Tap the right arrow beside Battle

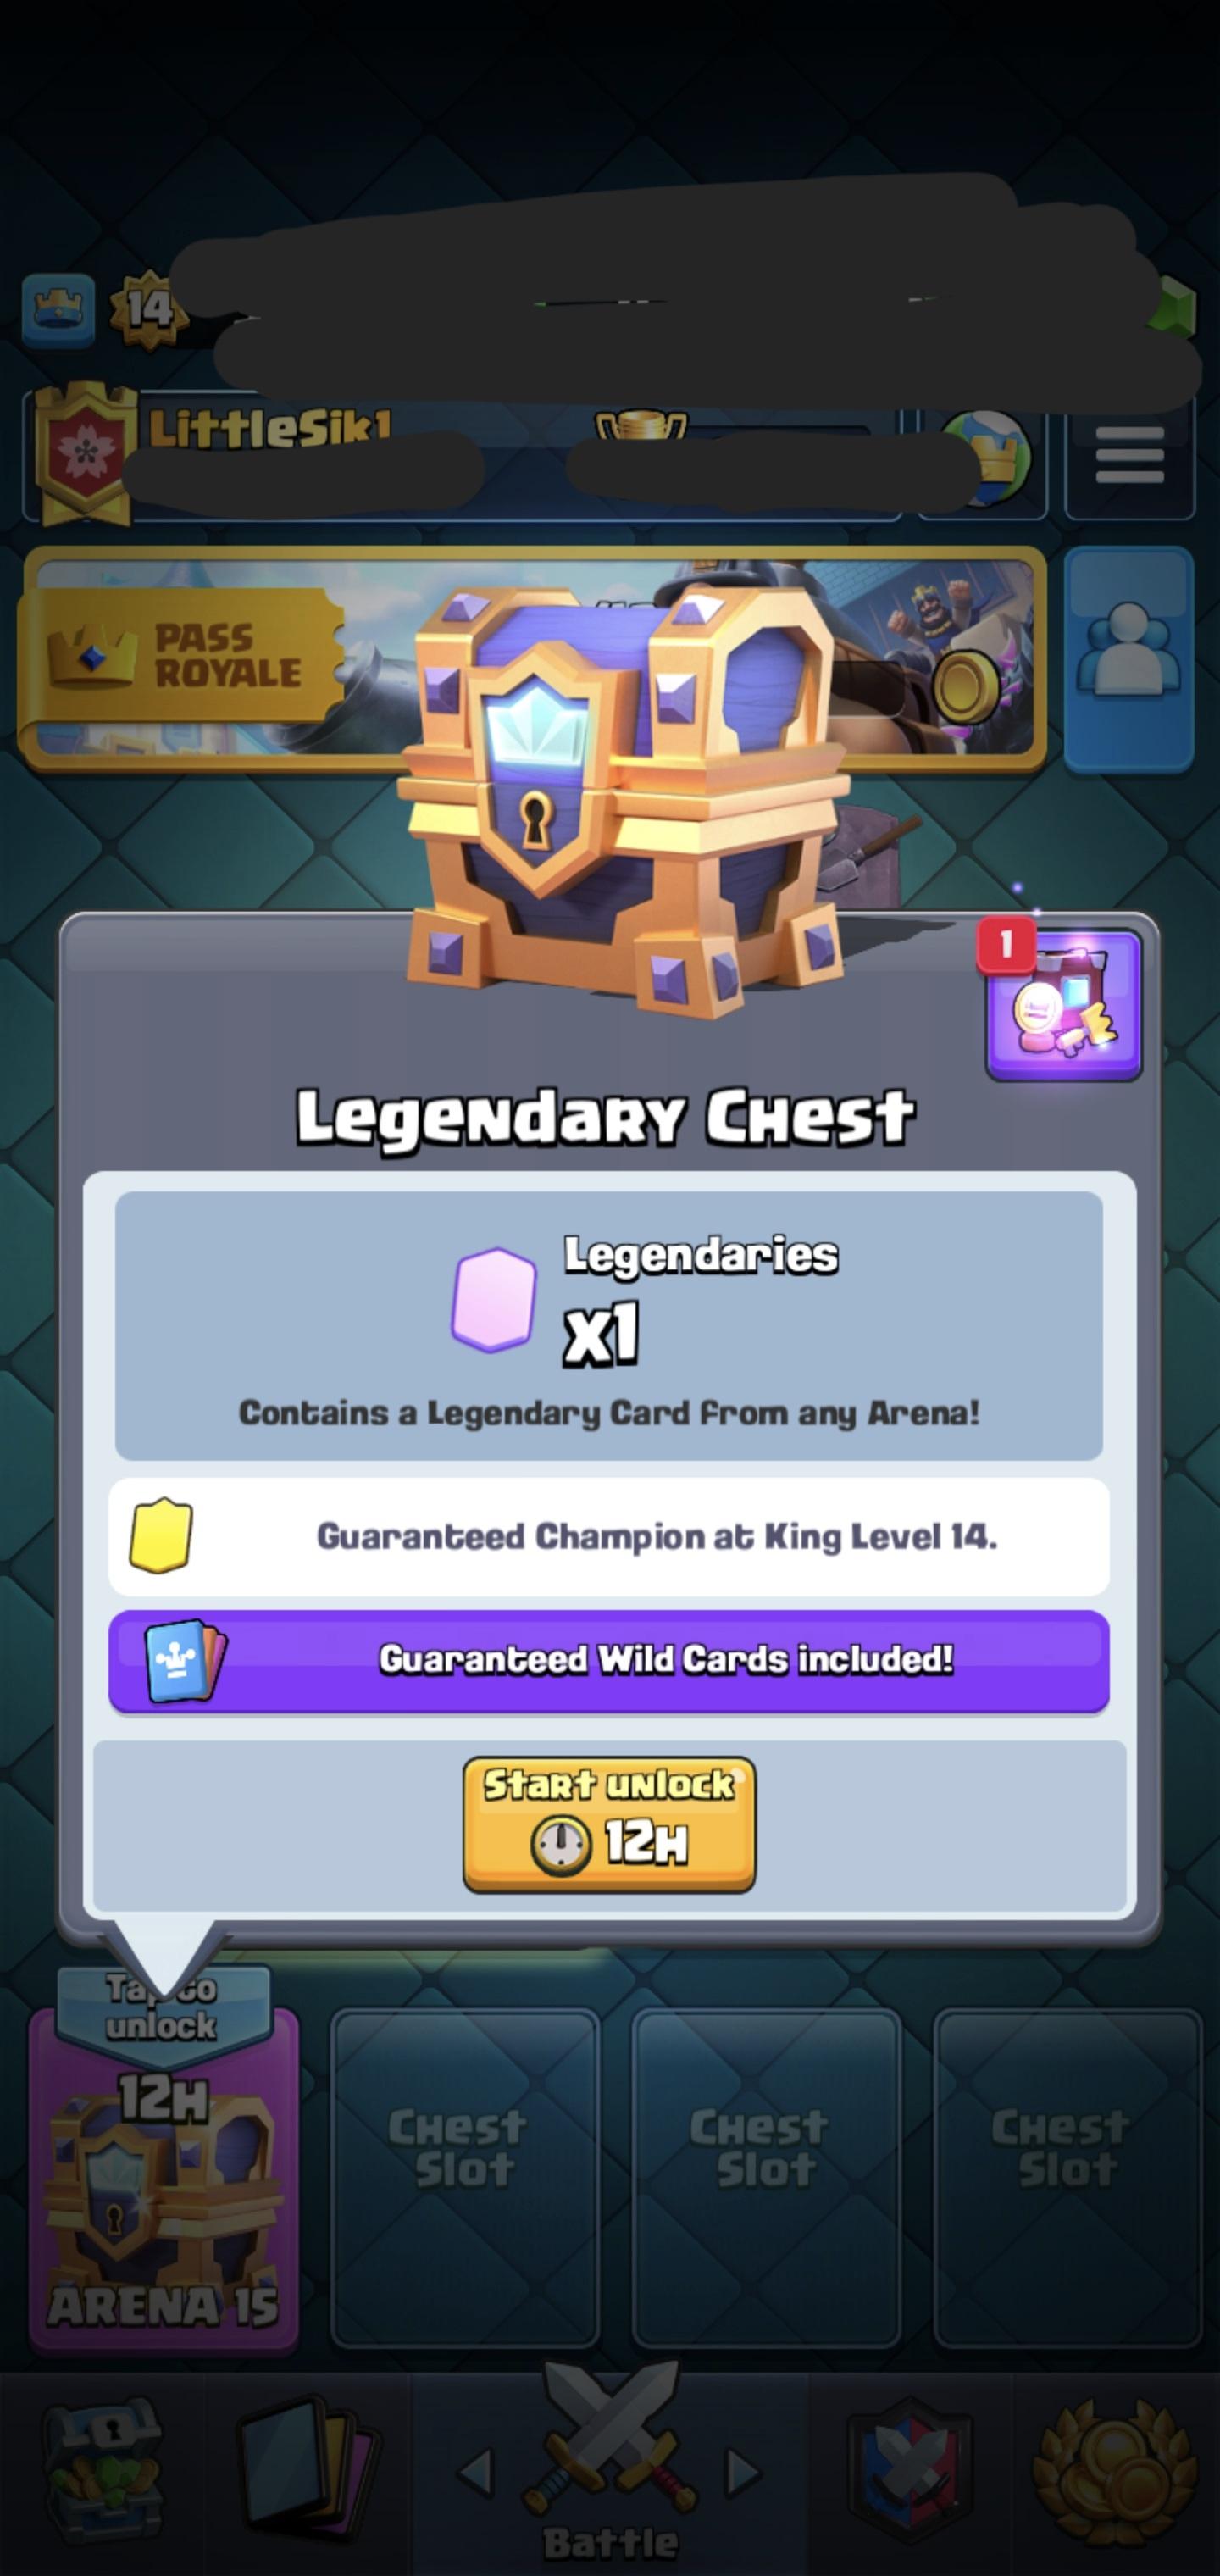click(x=743, y=2472)
